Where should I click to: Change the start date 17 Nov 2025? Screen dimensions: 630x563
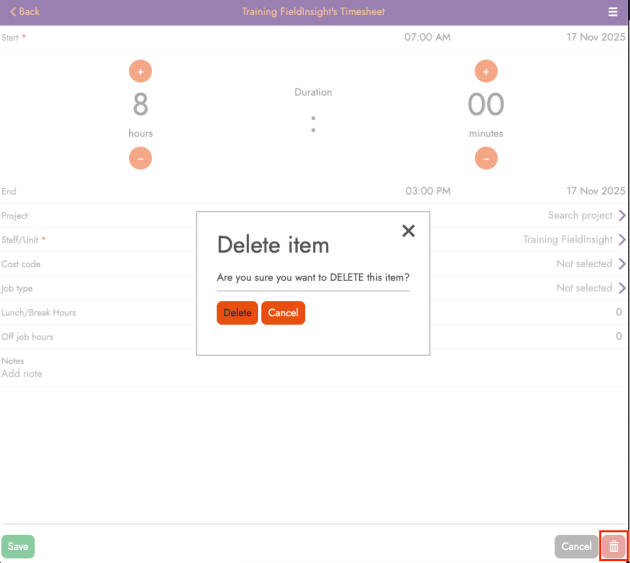(595, 37)
